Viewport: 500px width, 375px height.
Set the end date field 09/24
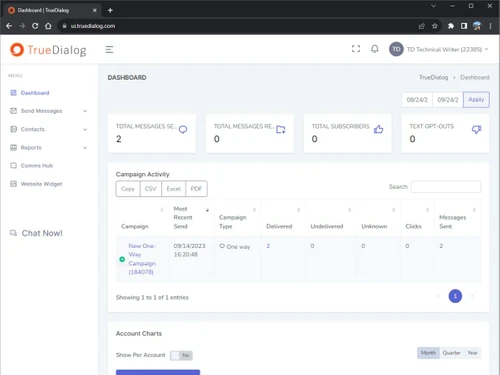coord(448,100)
